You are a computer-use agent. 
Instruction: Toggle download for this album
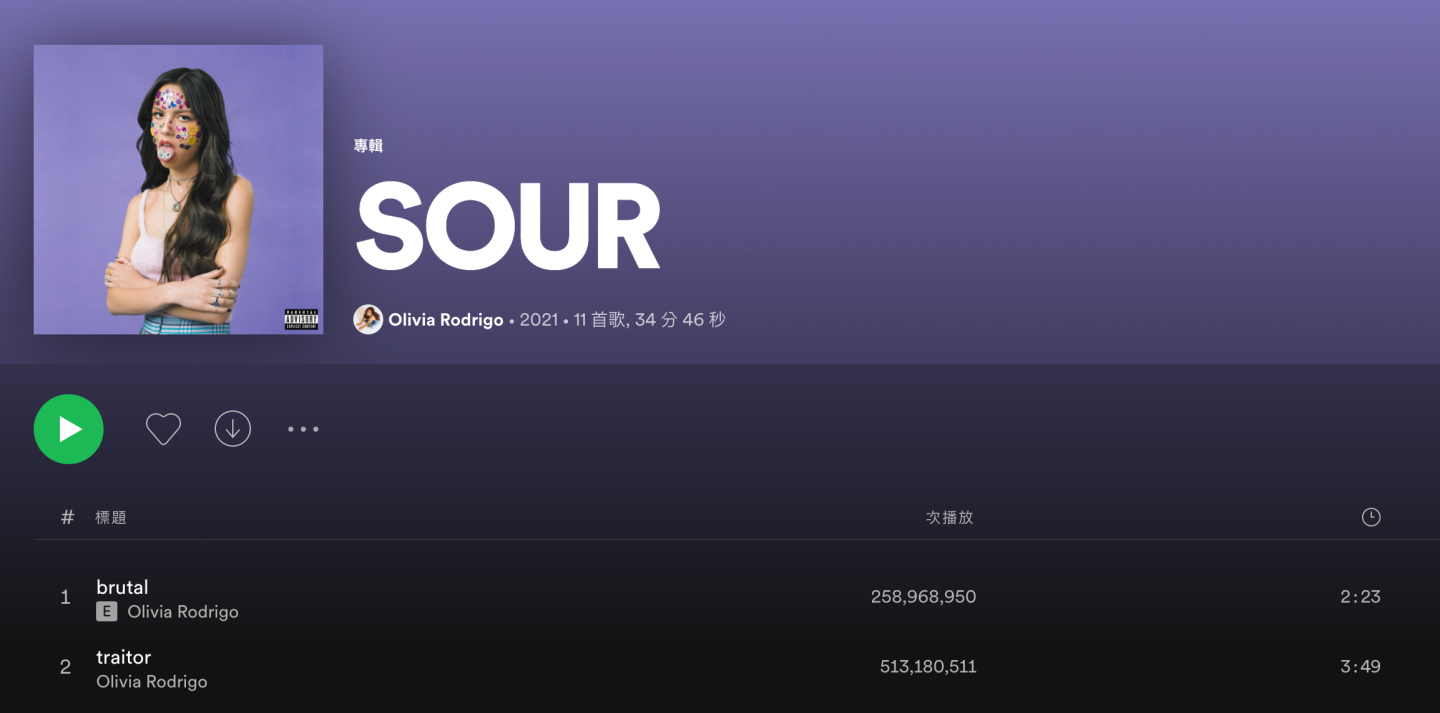(x=232, y=428)
